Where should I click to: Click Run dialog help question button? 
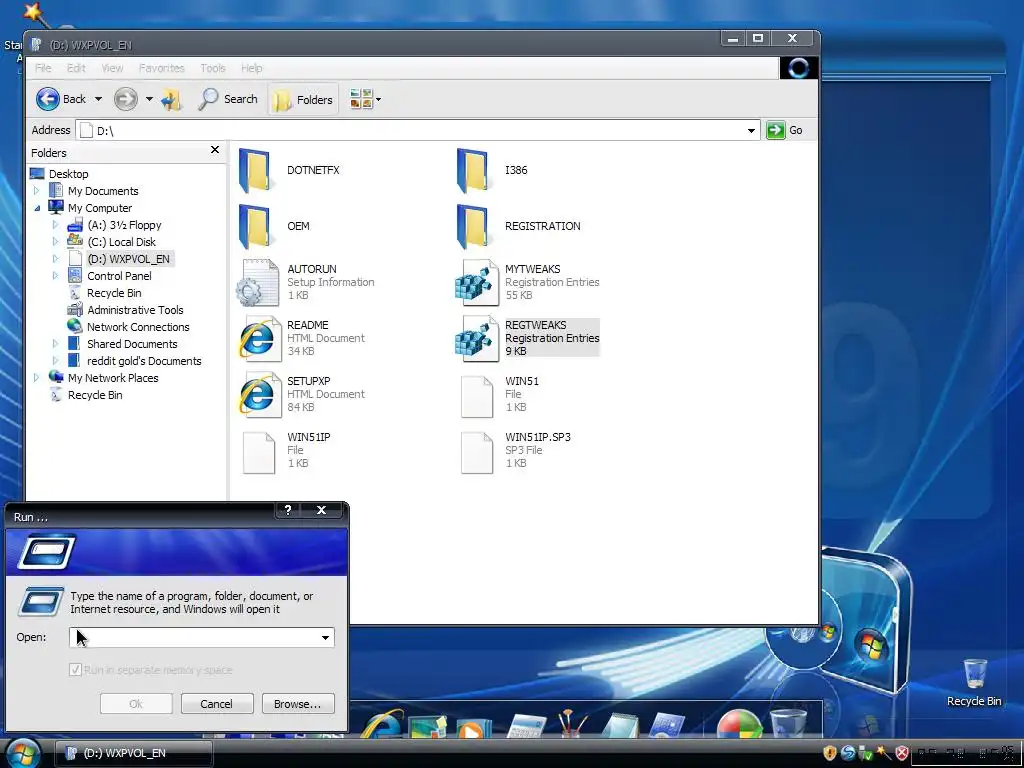pos(288,510)
